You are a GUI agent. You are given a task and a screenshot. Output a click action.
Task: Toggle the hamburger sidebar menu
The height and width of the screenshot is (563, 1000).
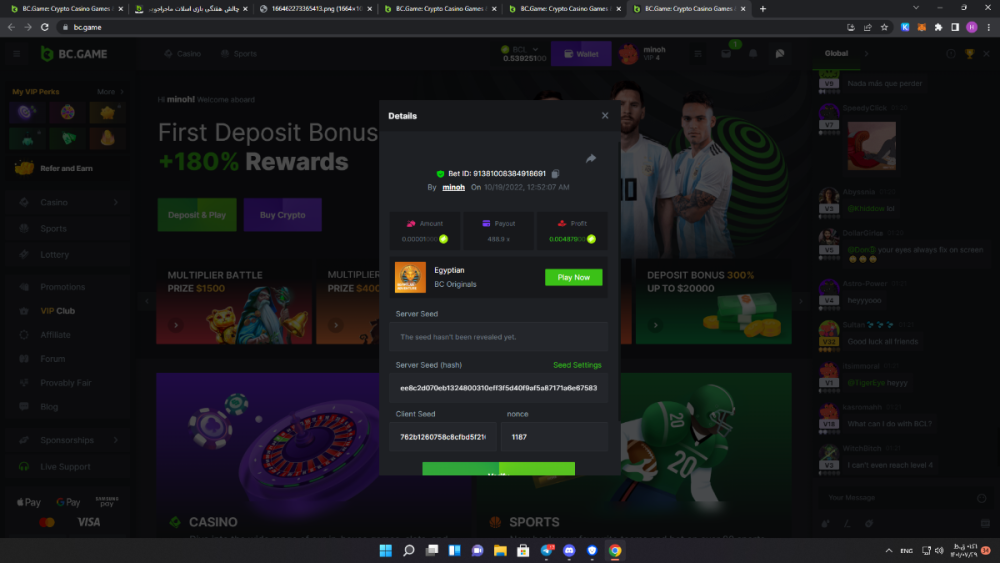click(17, 54)
